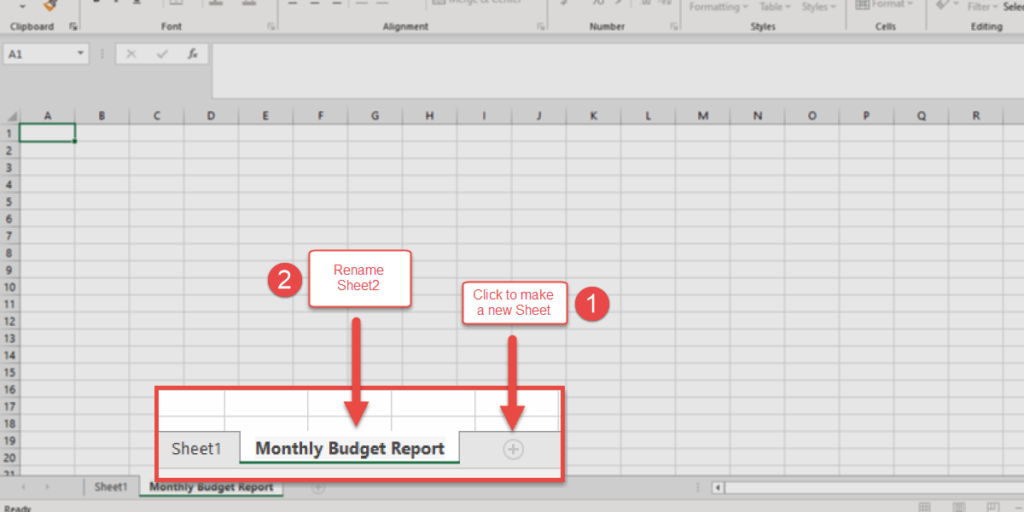
Task: Add a new sheet with the plus icon
Action: tap(318, 487)
